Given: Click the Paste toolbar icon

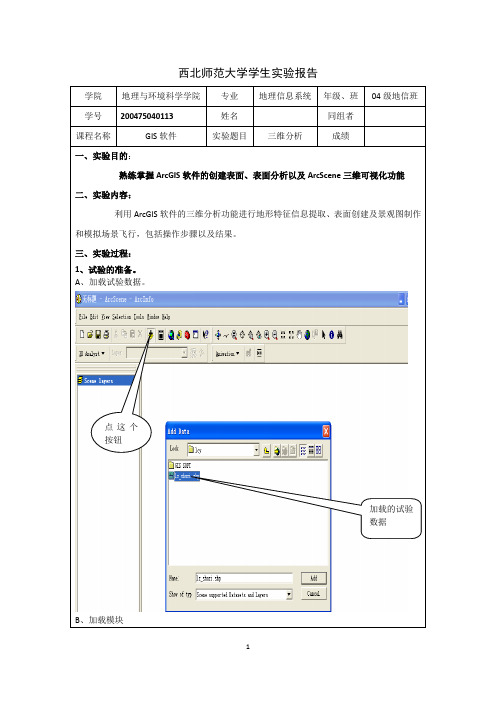Looking at the screenshot, I should click(x=133, y=334).
